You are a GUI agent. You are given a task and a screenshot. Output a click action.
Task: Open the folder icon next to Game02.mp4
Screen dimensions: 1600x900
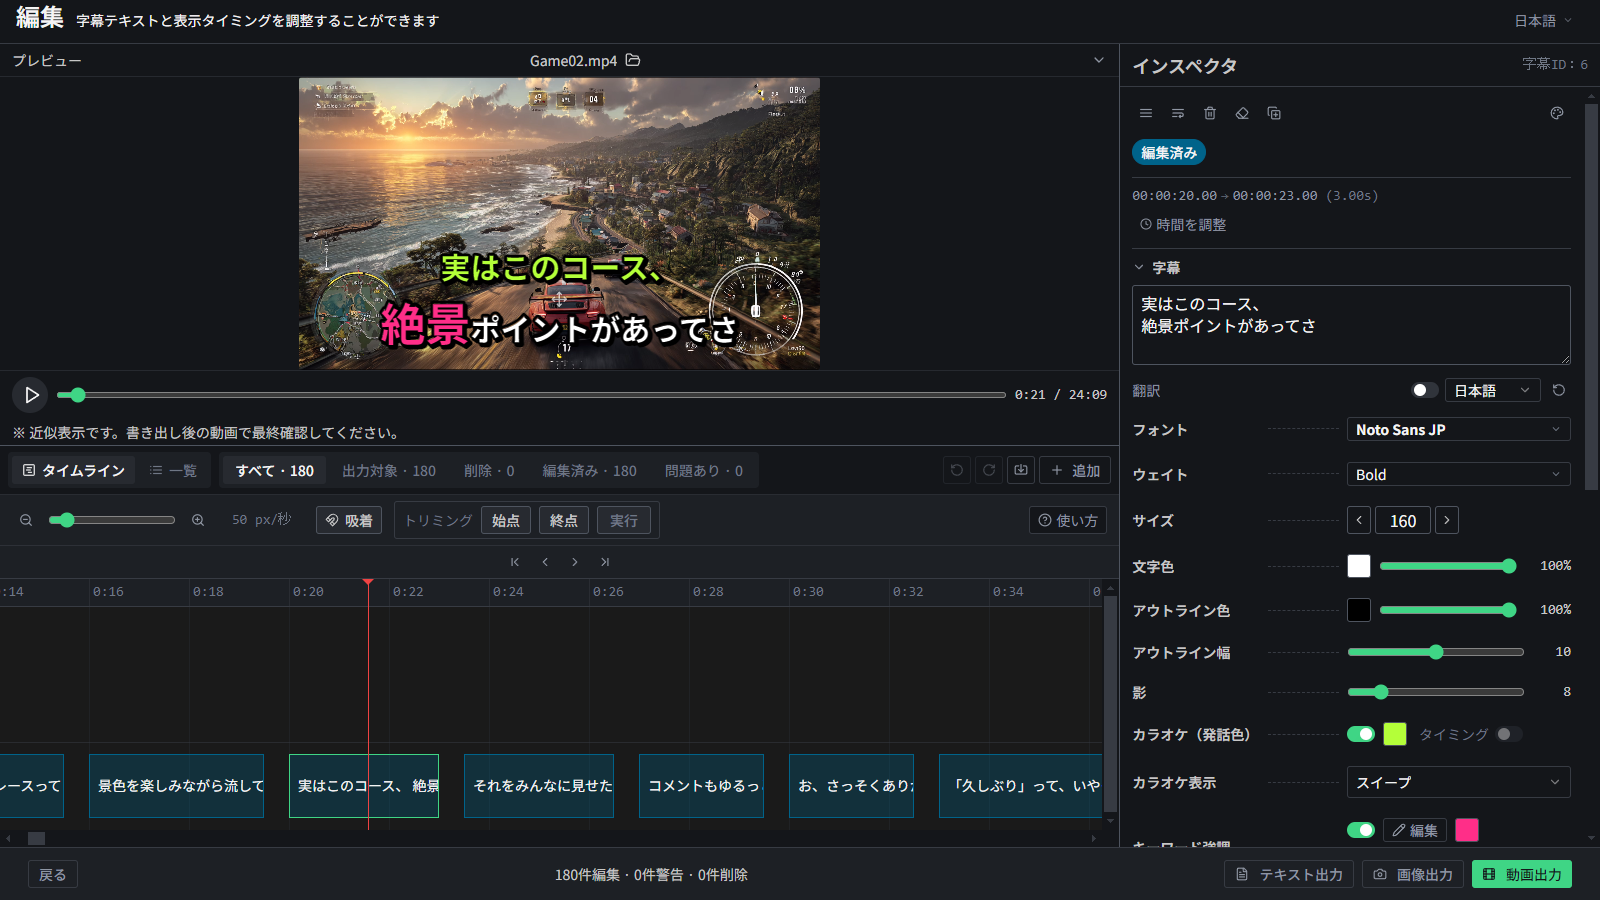633,60
